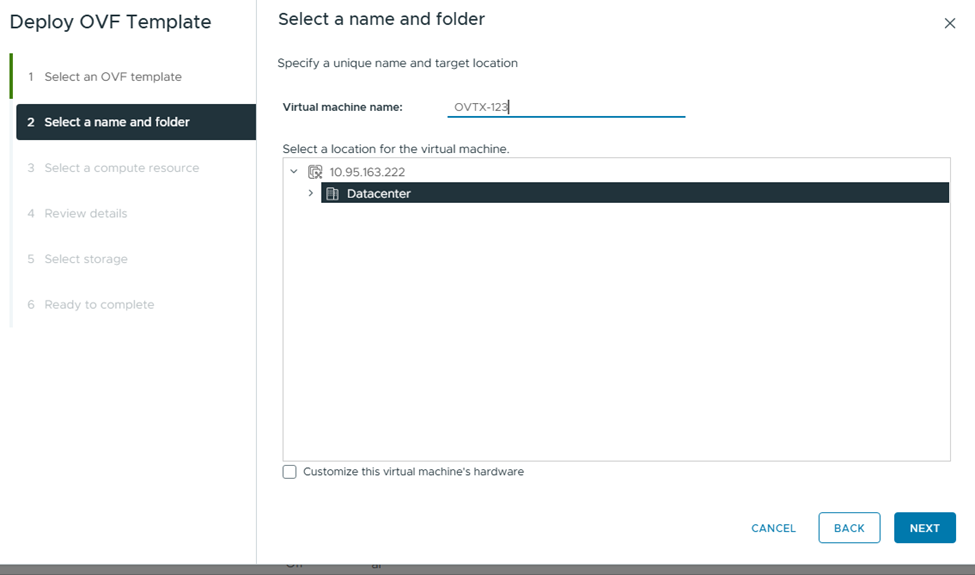975x575 pixels.
Task: Jump to step 4 Review details
Action: click(85, 213)
